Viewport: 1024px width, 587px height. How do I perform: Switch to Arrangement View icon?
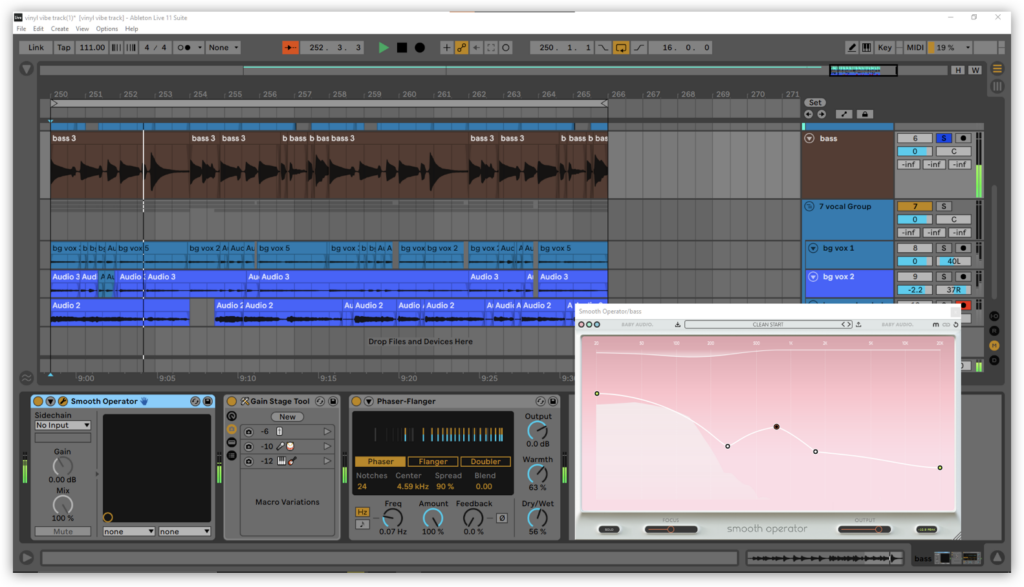tap(997, 69)
